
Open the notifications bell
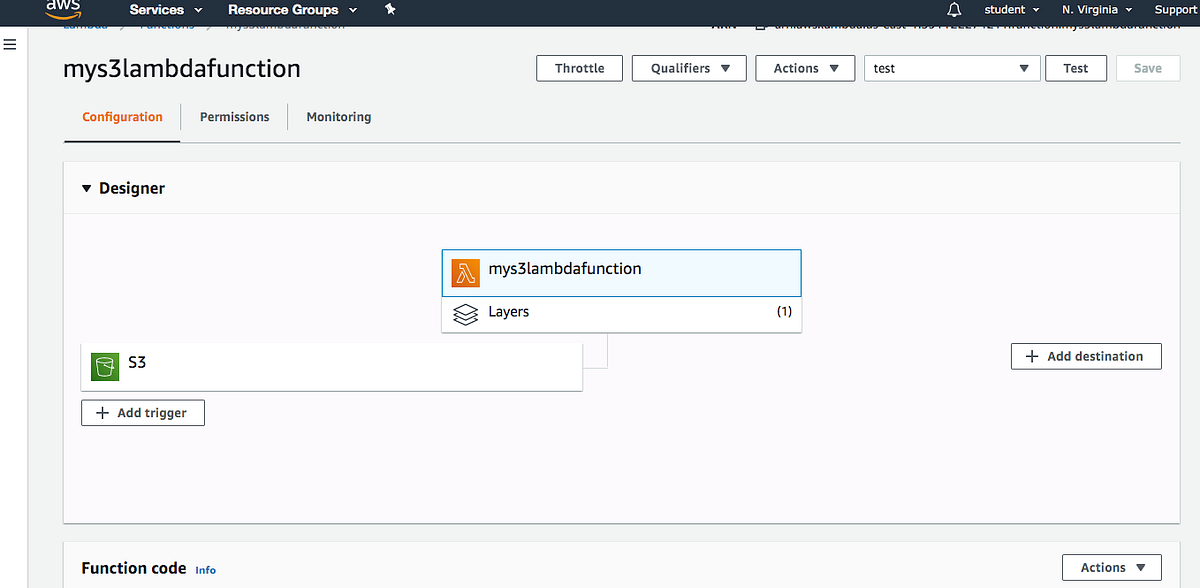point(953,10)
